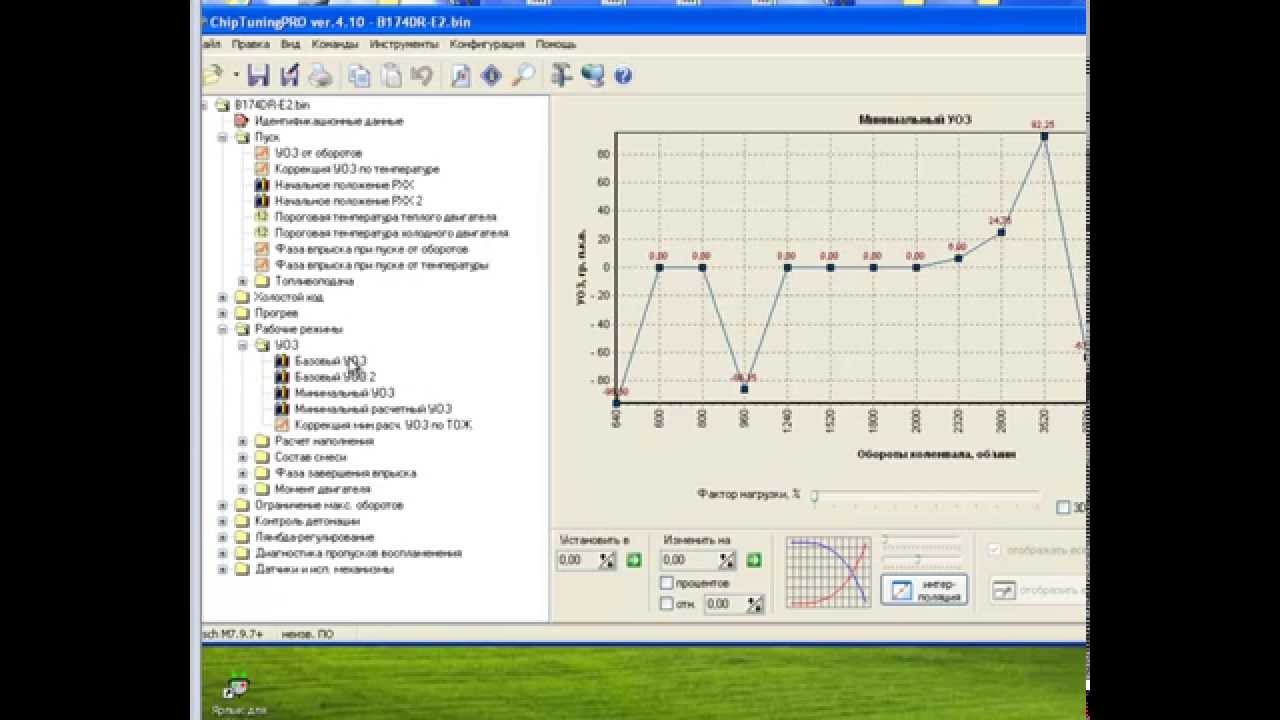Save the firmware with the floppy icon

(258, 75)
